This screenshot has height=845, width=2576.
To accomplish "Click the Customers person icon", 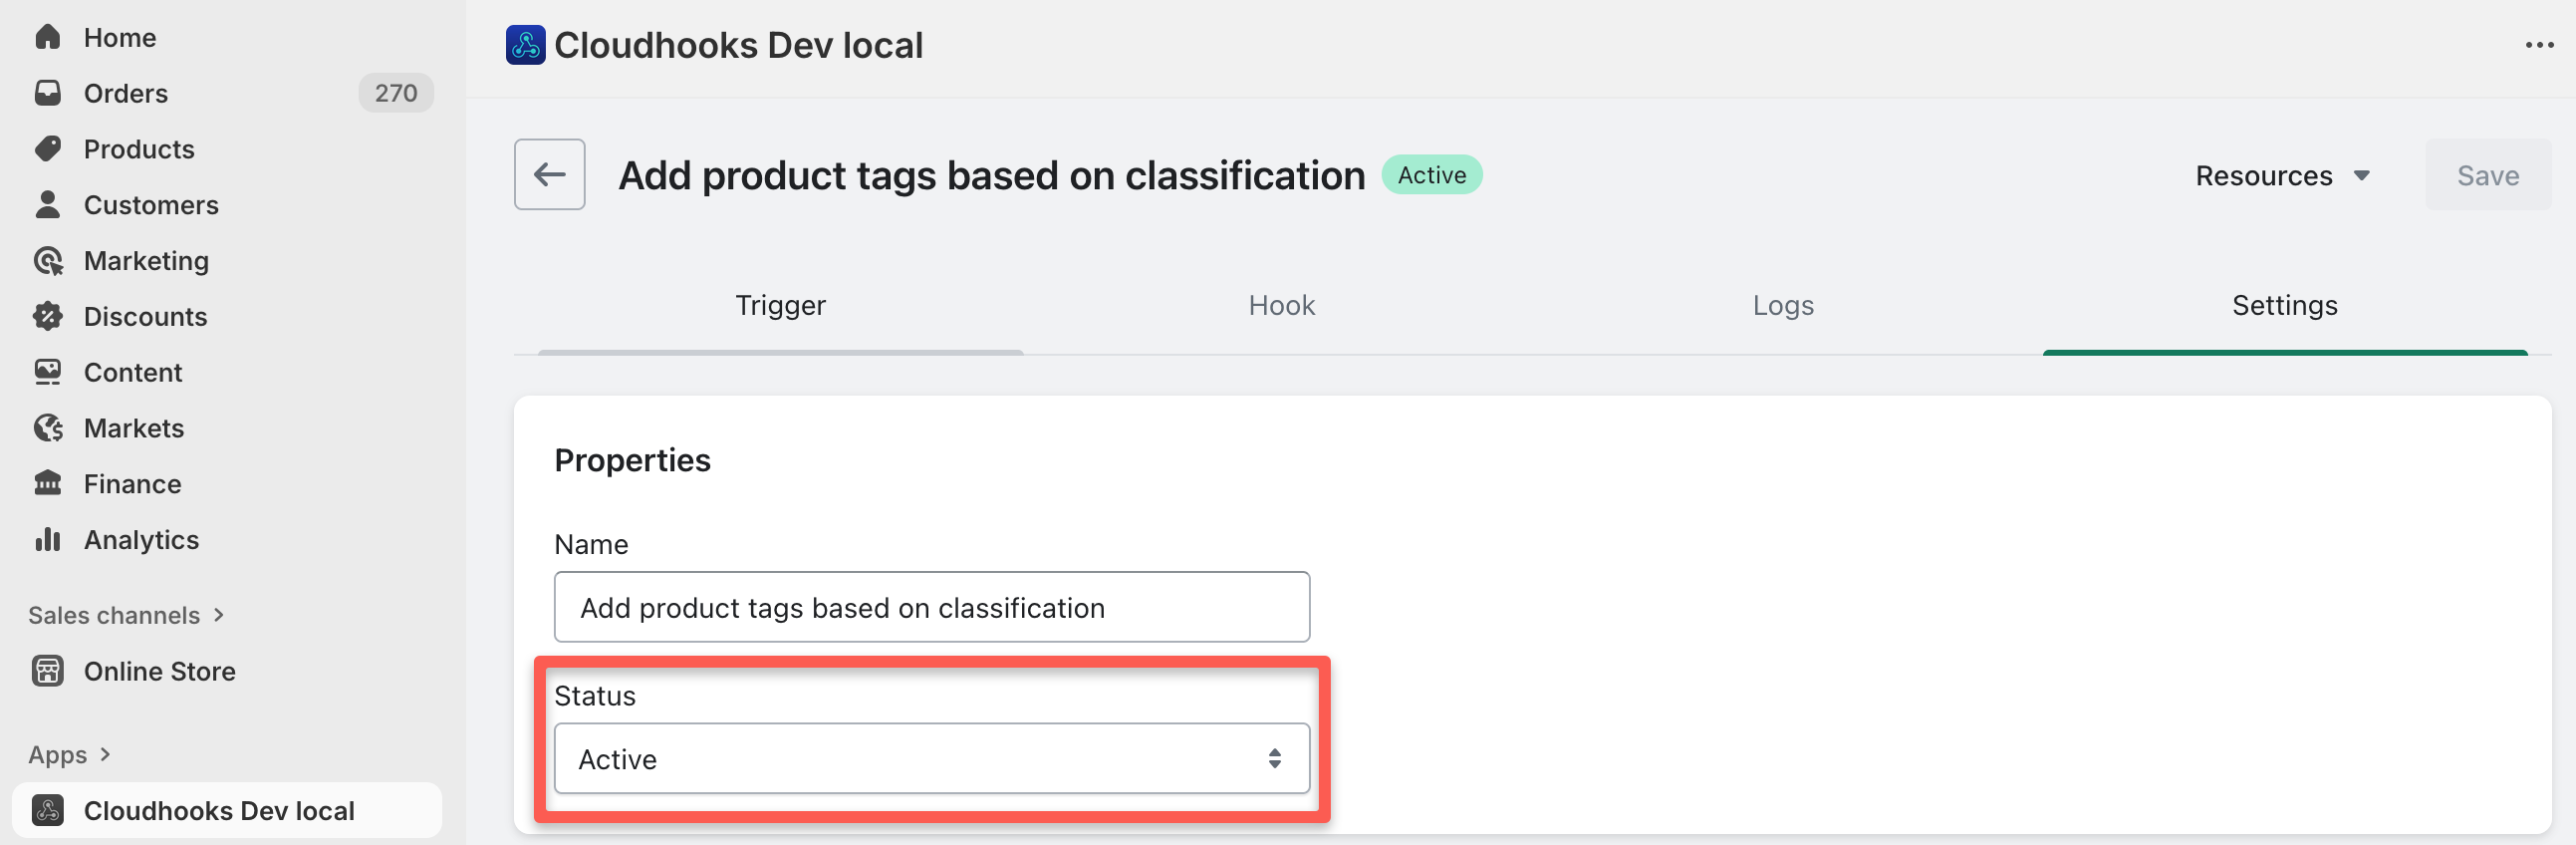I will click(x=47, y=205).
